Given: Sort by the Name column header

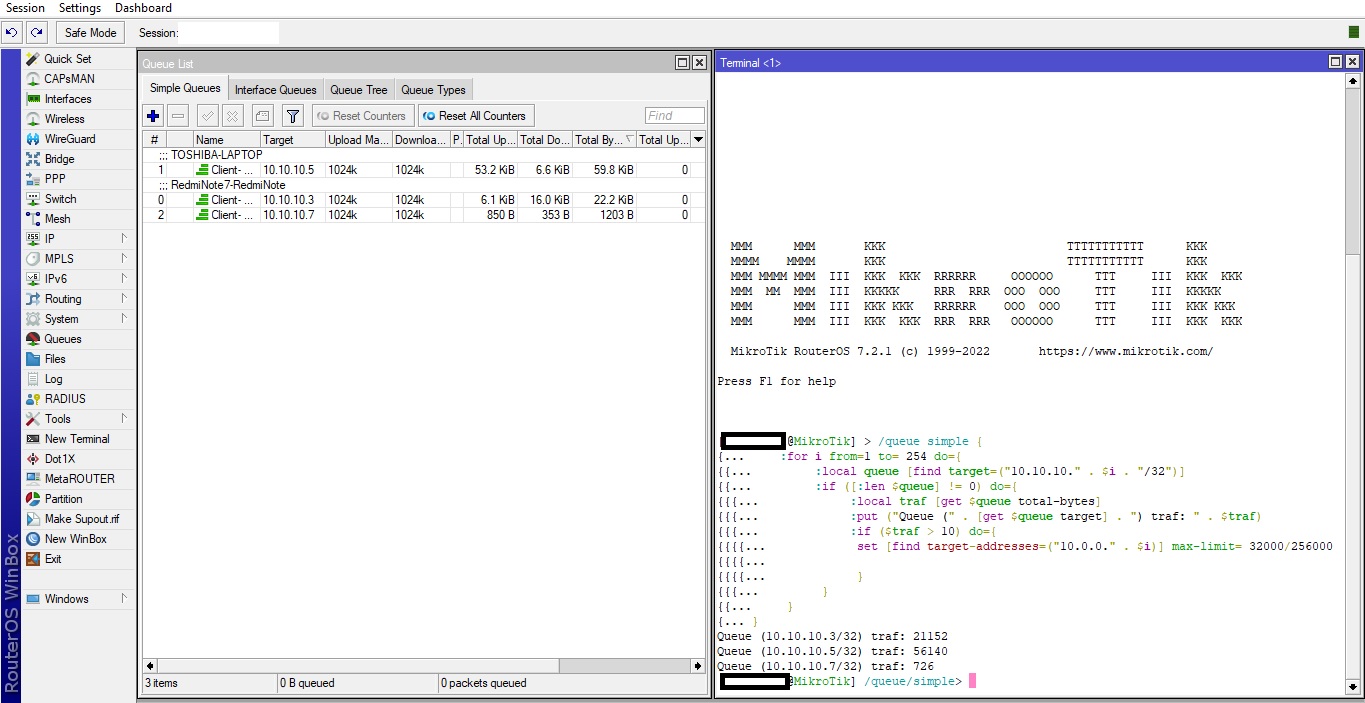Looking at the screenshot, I should pos(226,140).
